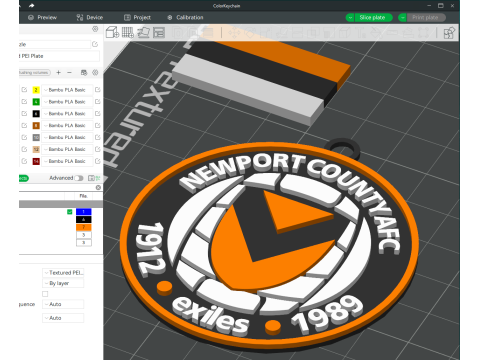This screenshot has height=360, width=480.
Task: Click edit icon right of filament 2 dropdown
Action: click(98, 90)
